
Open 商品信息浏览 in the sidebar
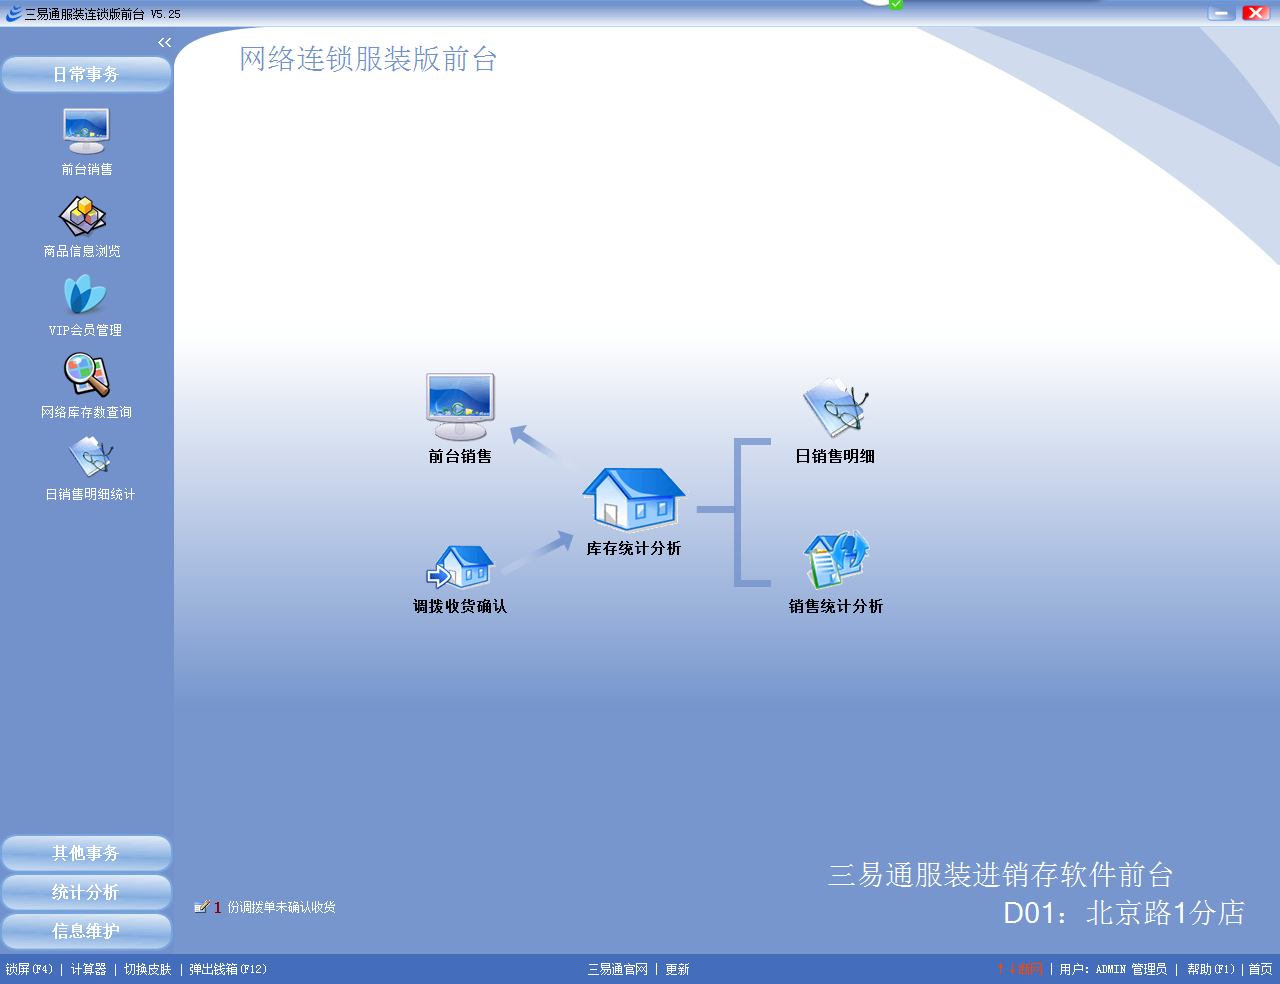[82, 216]
